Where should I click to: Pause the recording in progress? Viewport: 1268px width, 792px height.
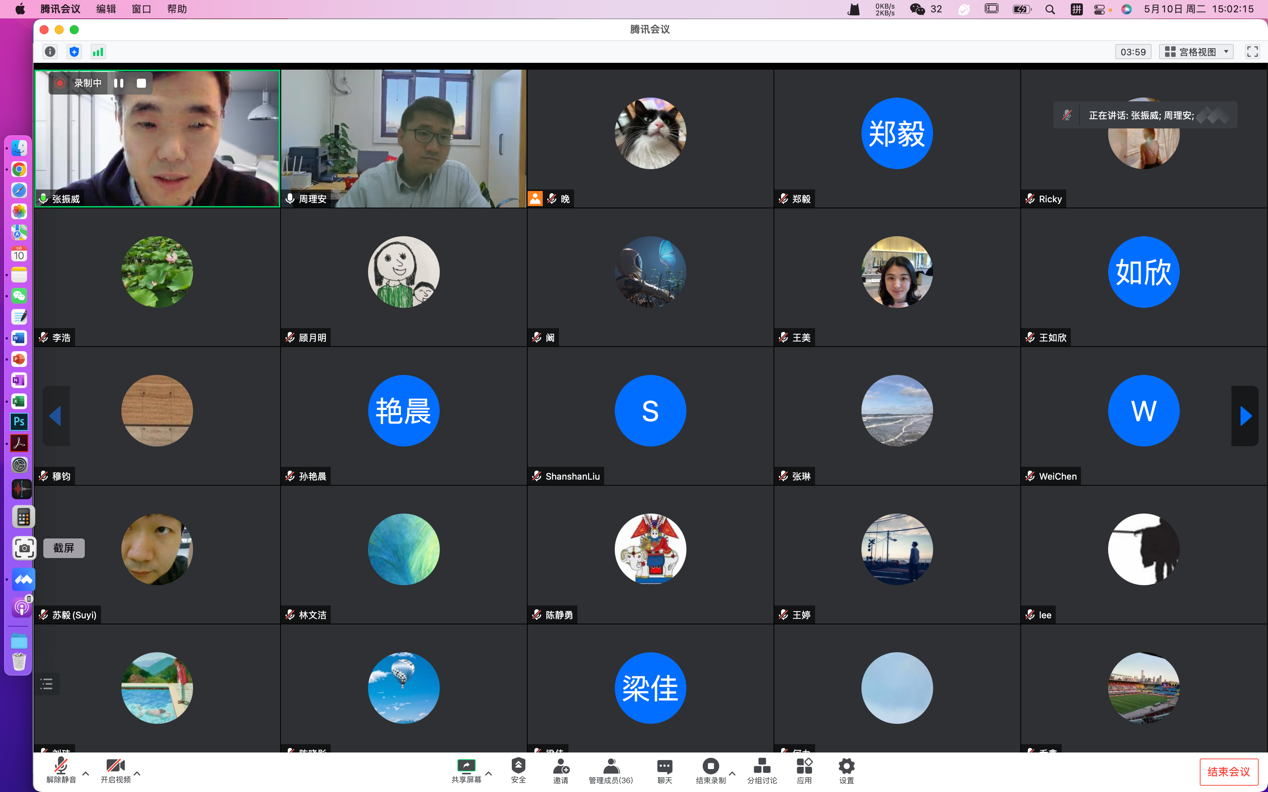tap(119, 83)
